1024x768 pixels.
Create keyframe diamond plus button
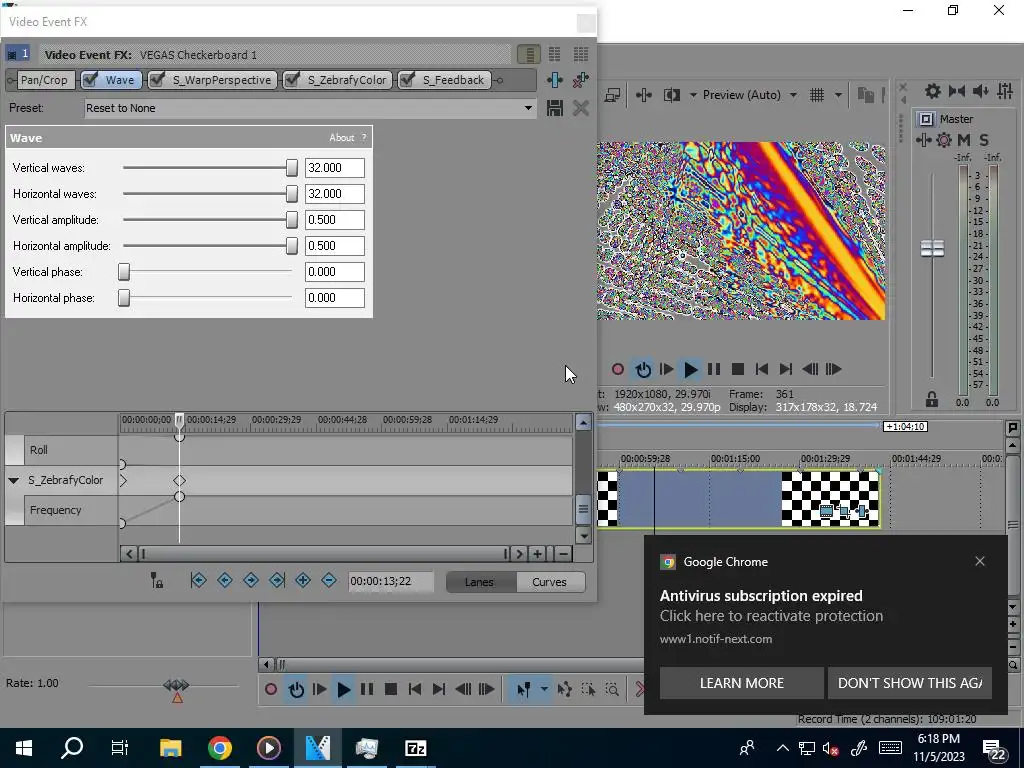(303, 580)
